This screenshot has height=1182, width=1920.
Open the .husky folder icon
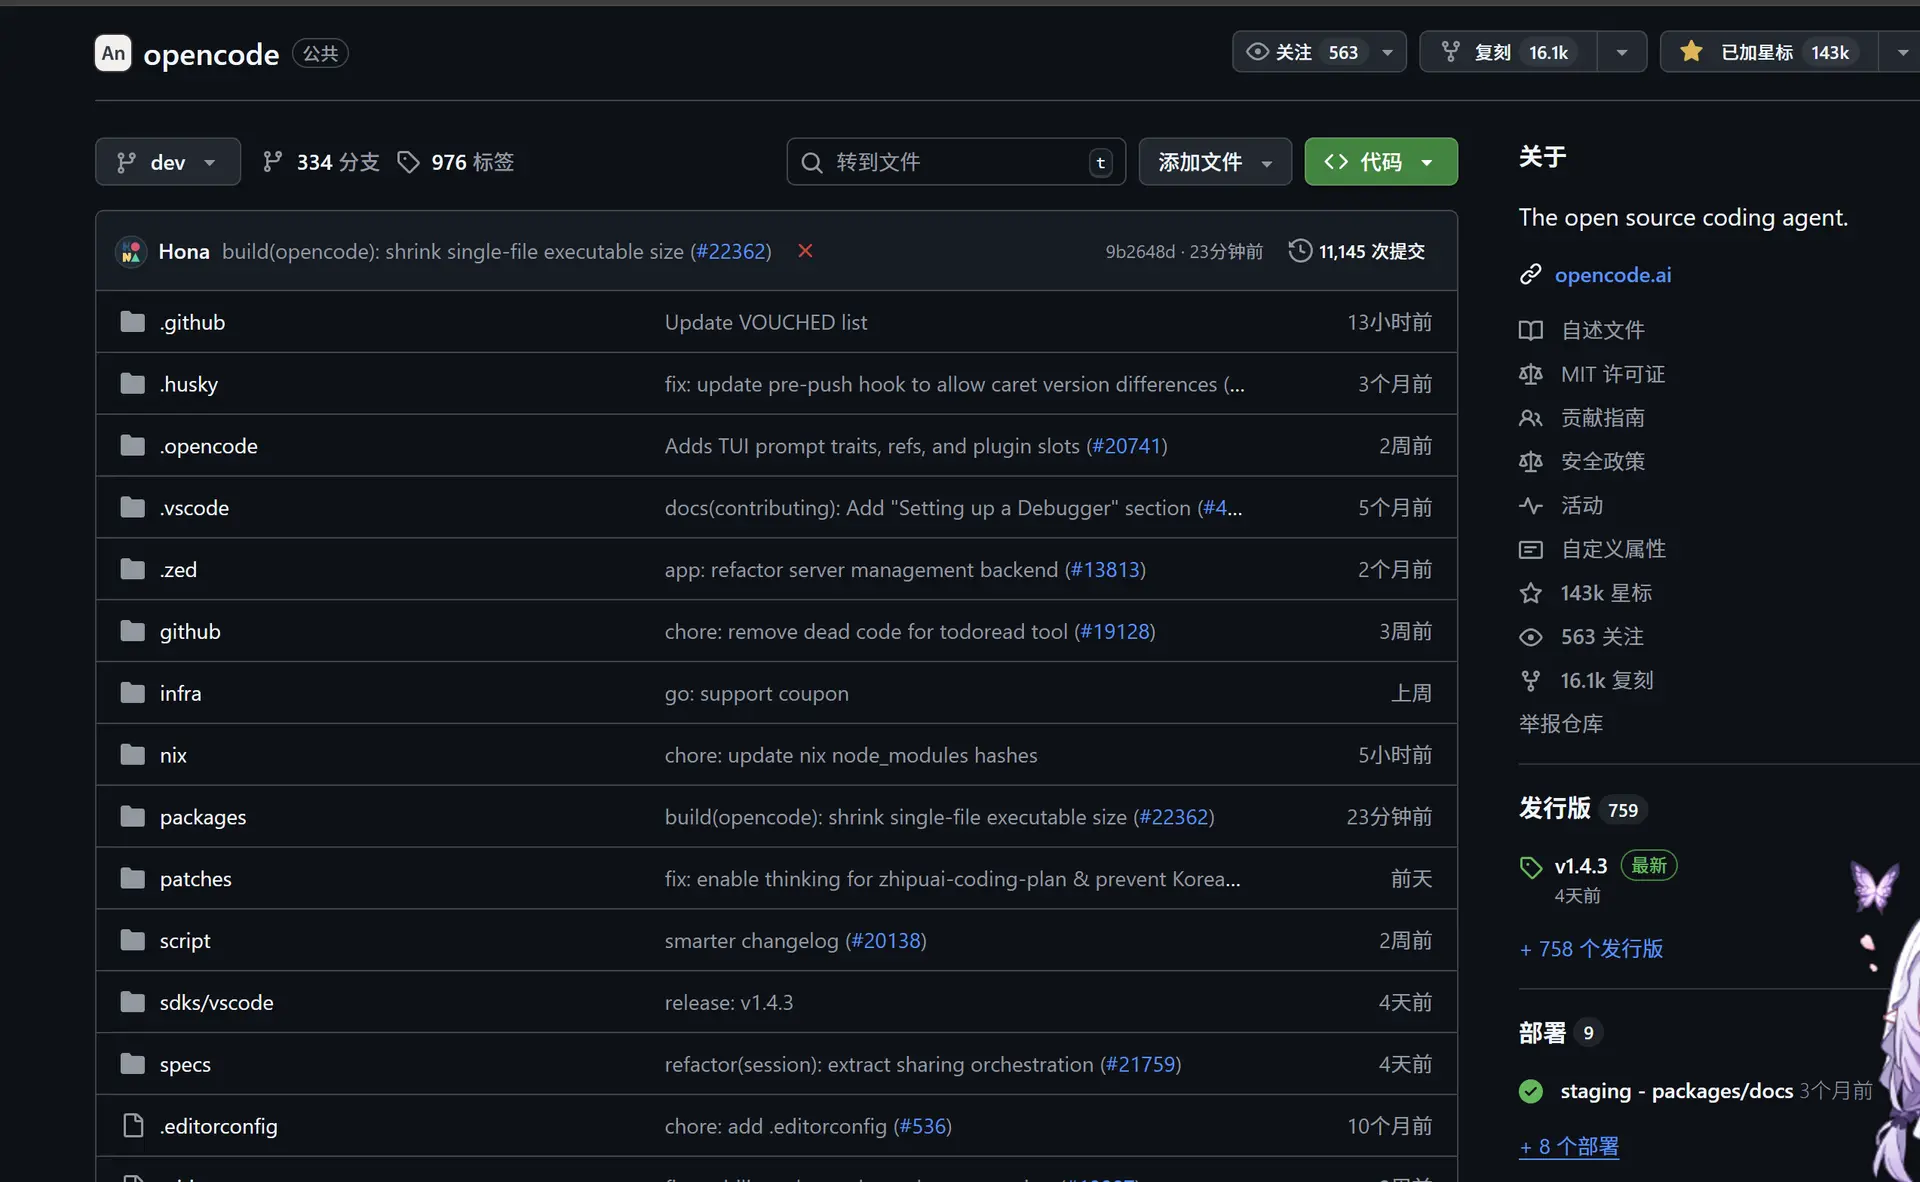(133, 384)
